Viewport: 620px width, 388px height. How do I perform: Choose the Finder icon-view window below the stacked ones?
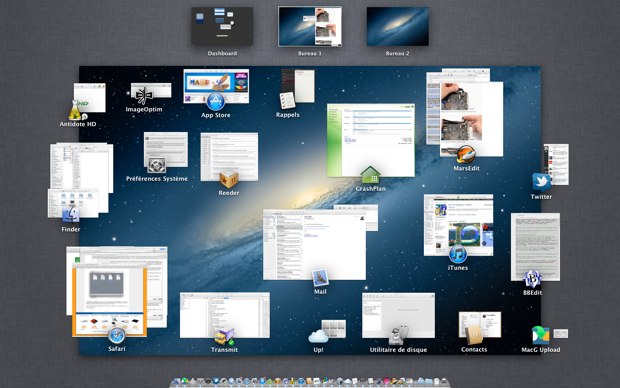(73, 203)
